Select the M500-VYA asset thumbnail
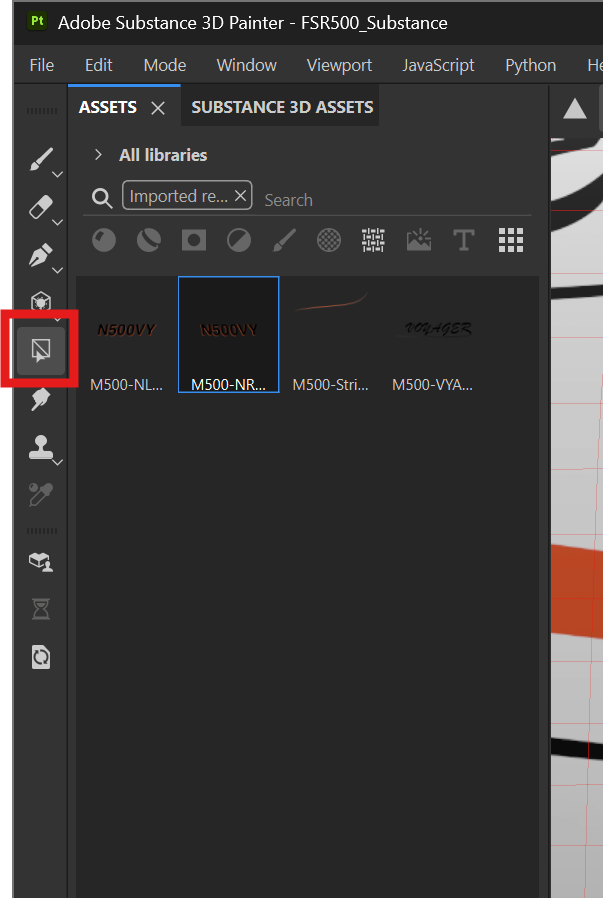603x898 pixels. click(x=432, y=334)
